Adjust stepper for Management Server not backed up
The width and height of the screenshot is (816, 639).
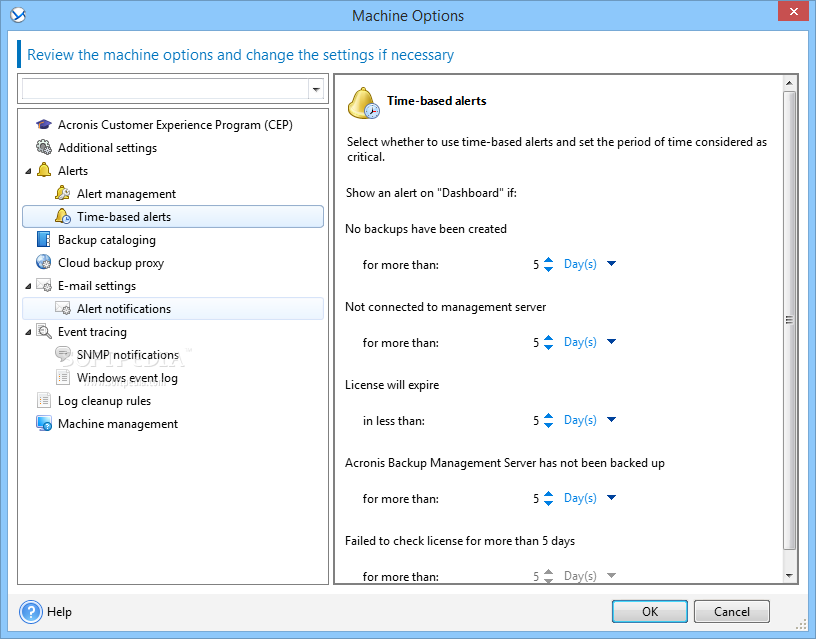[x=549, y=499]
